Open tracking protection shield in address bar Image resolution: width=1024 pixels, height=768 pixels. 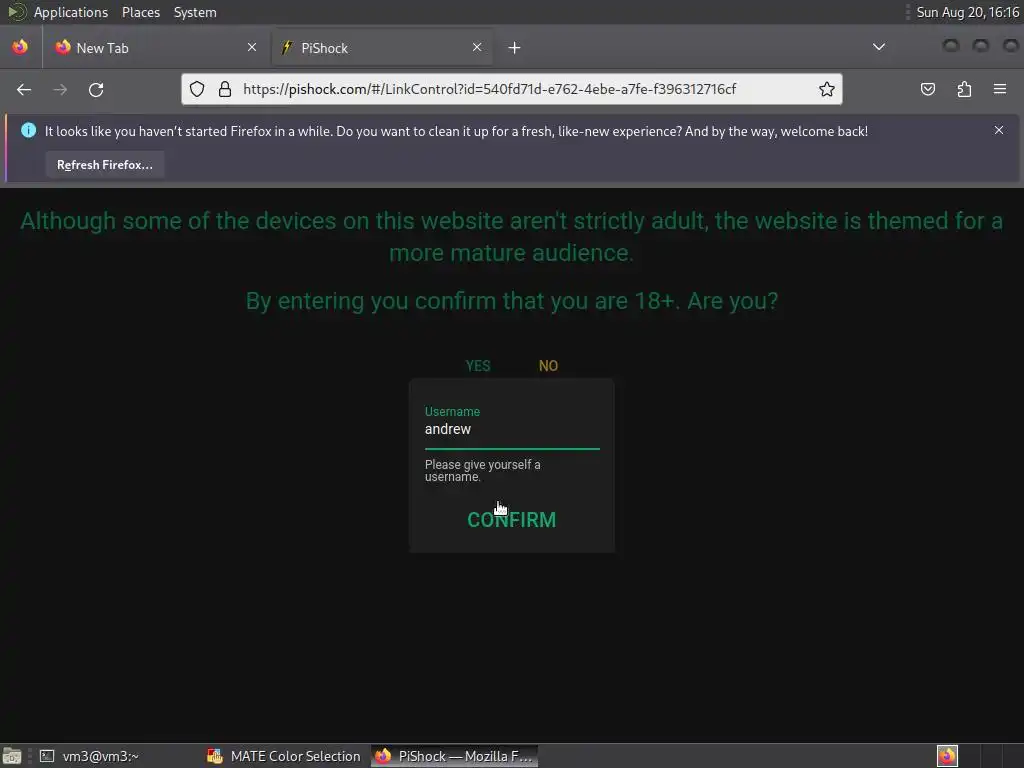[x=197, y=89]
